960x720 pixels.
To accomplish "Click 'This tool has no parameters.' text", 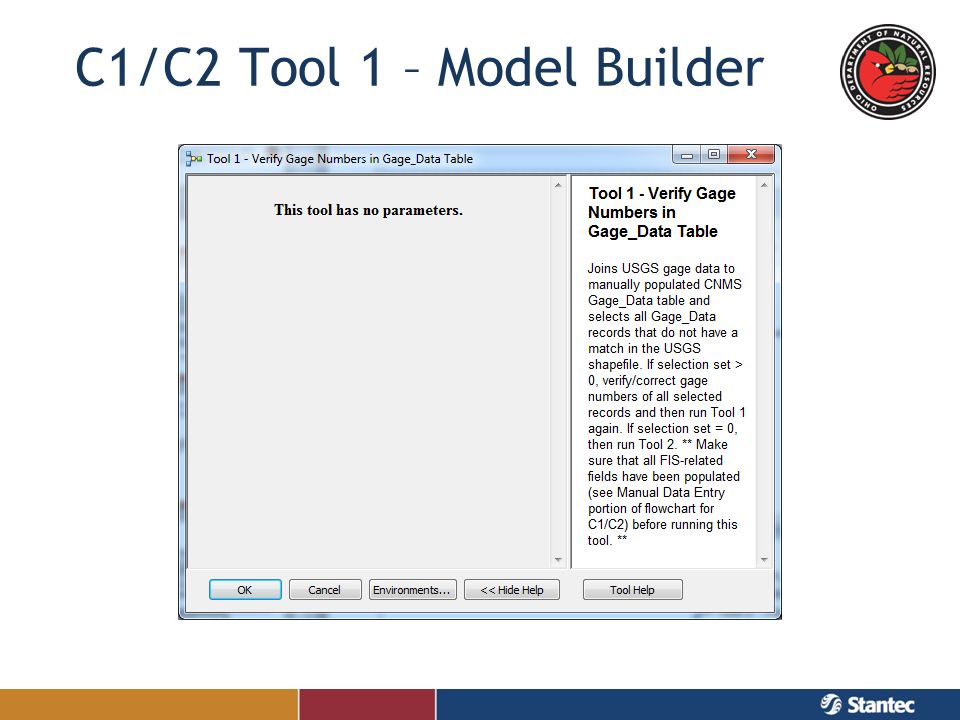I will (x=368, y=210).
